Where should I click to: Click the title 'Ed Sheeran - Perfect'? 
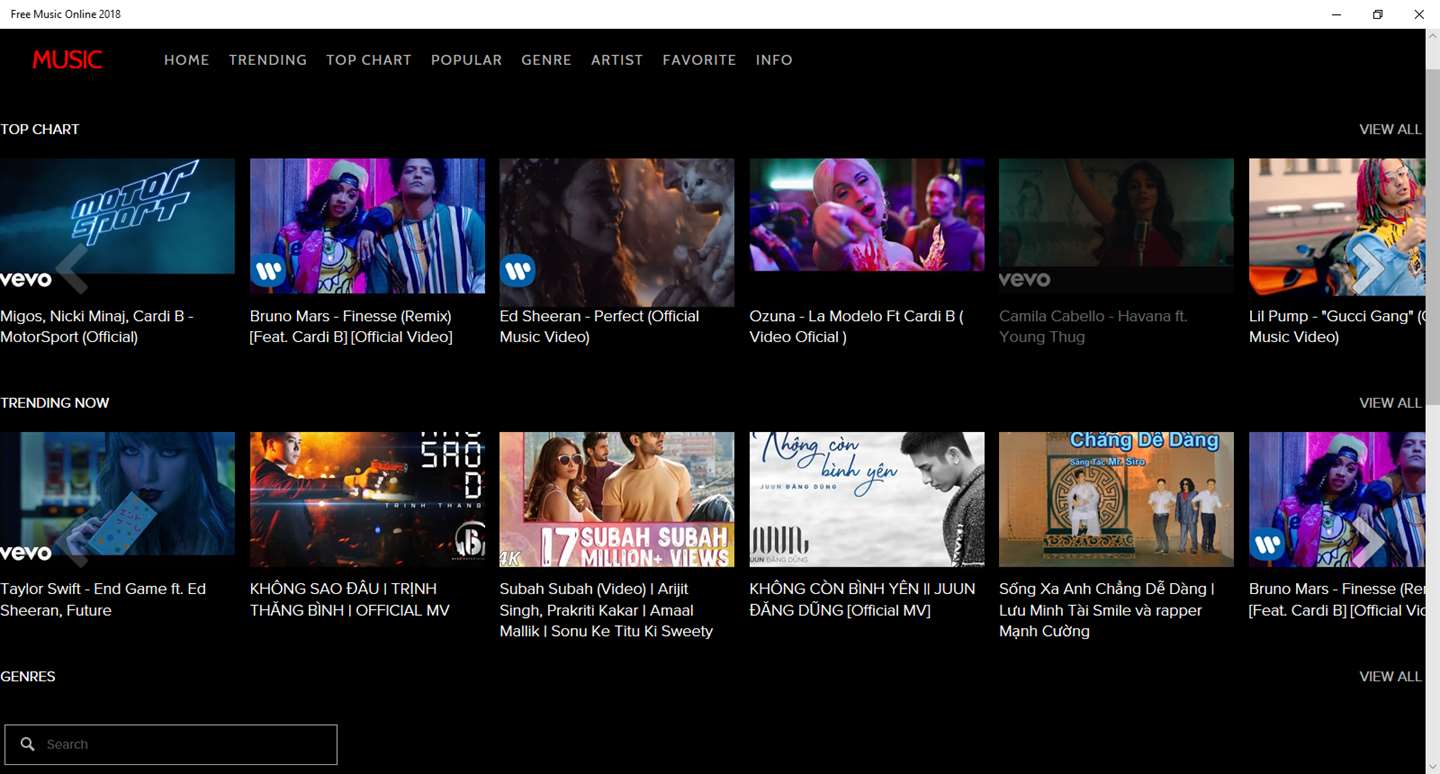600,326
